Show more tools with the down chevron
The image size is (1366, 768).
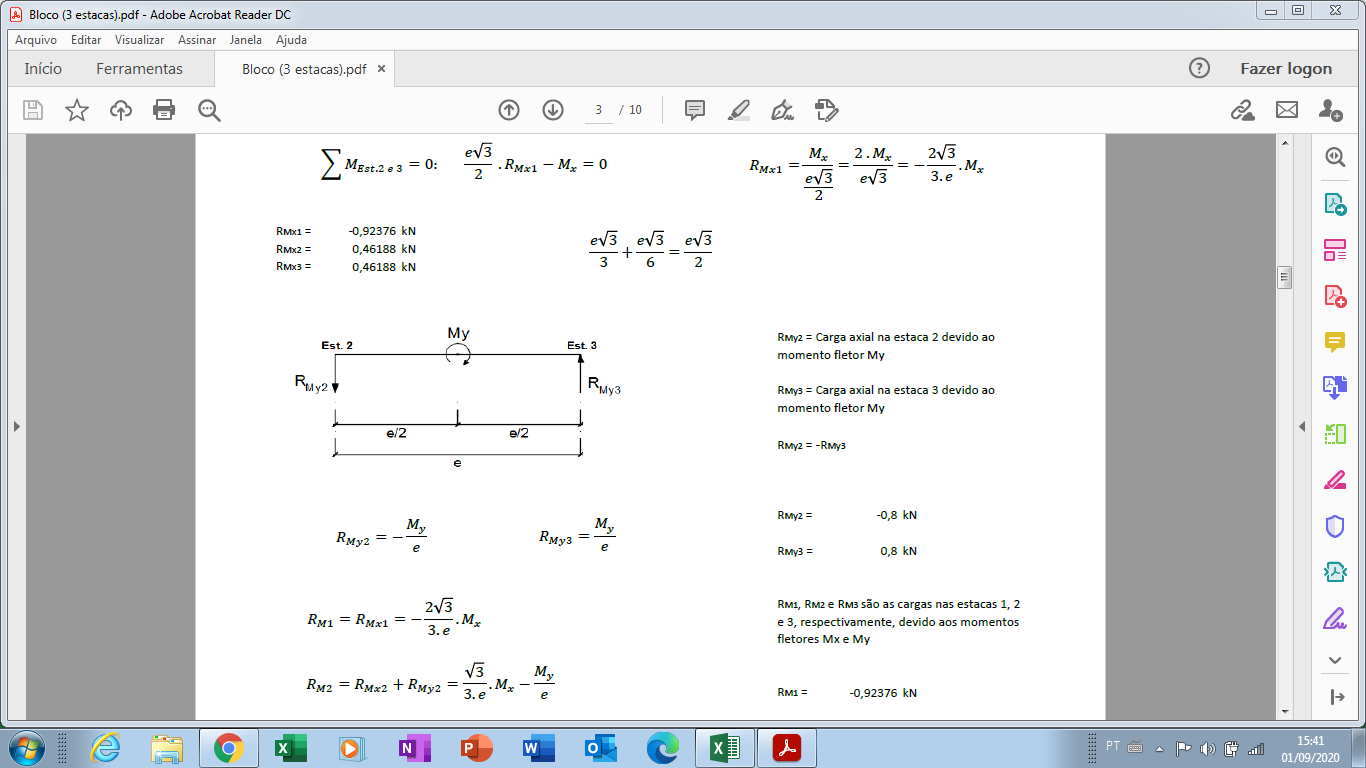(x=1335, y=660)
